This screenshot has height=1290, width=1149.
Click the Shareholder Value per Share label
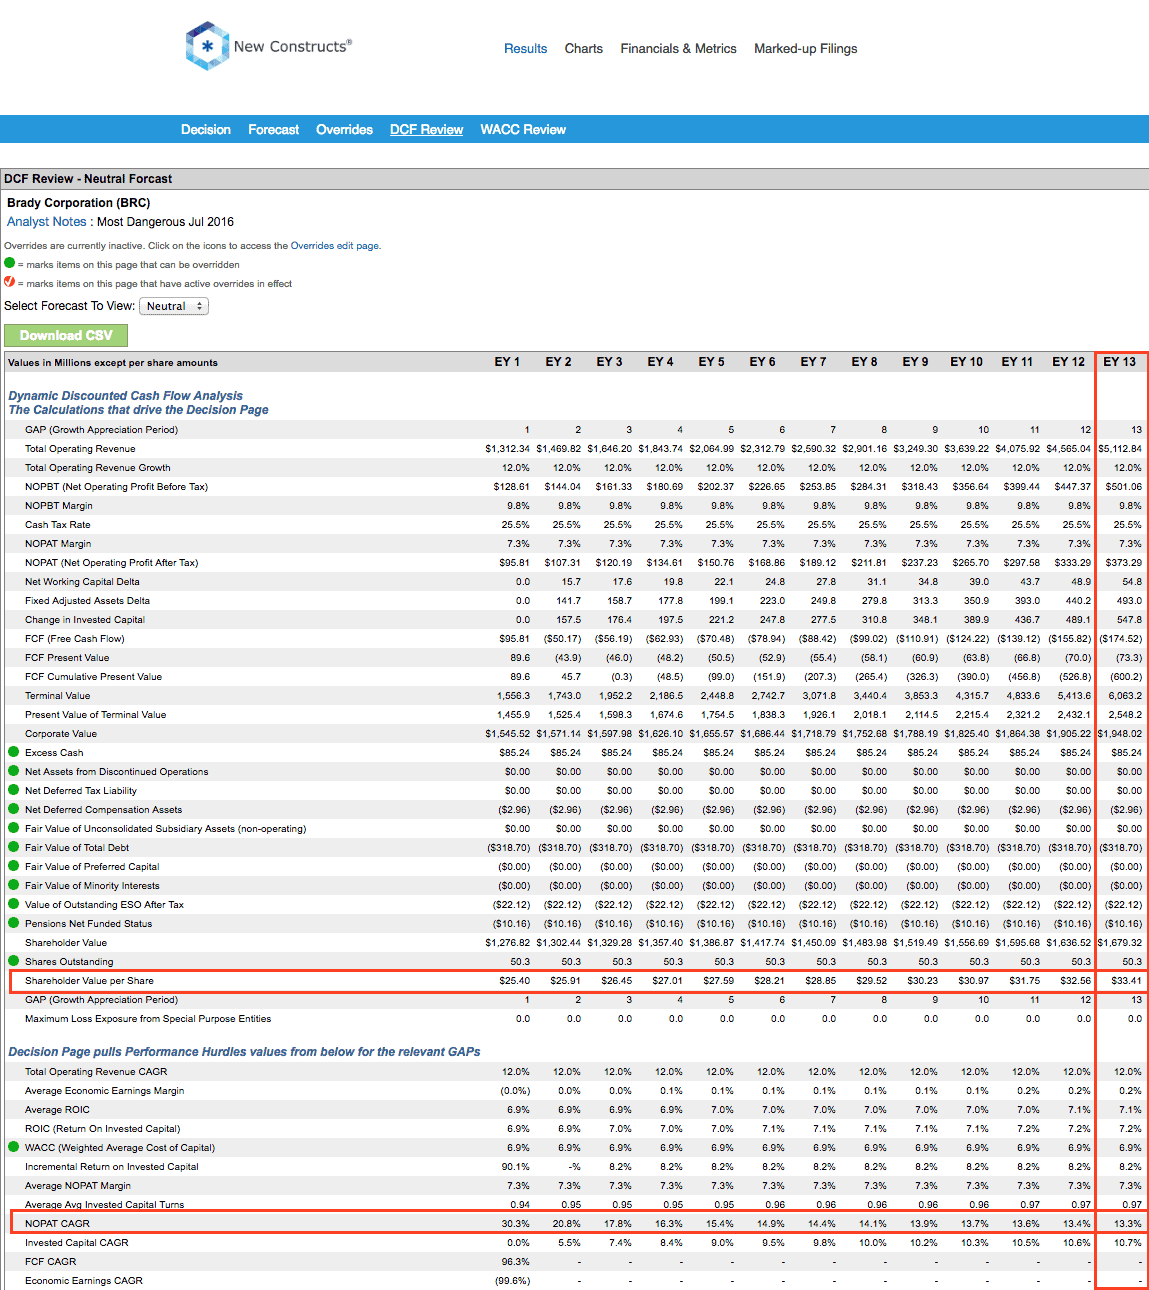point(89,981)
